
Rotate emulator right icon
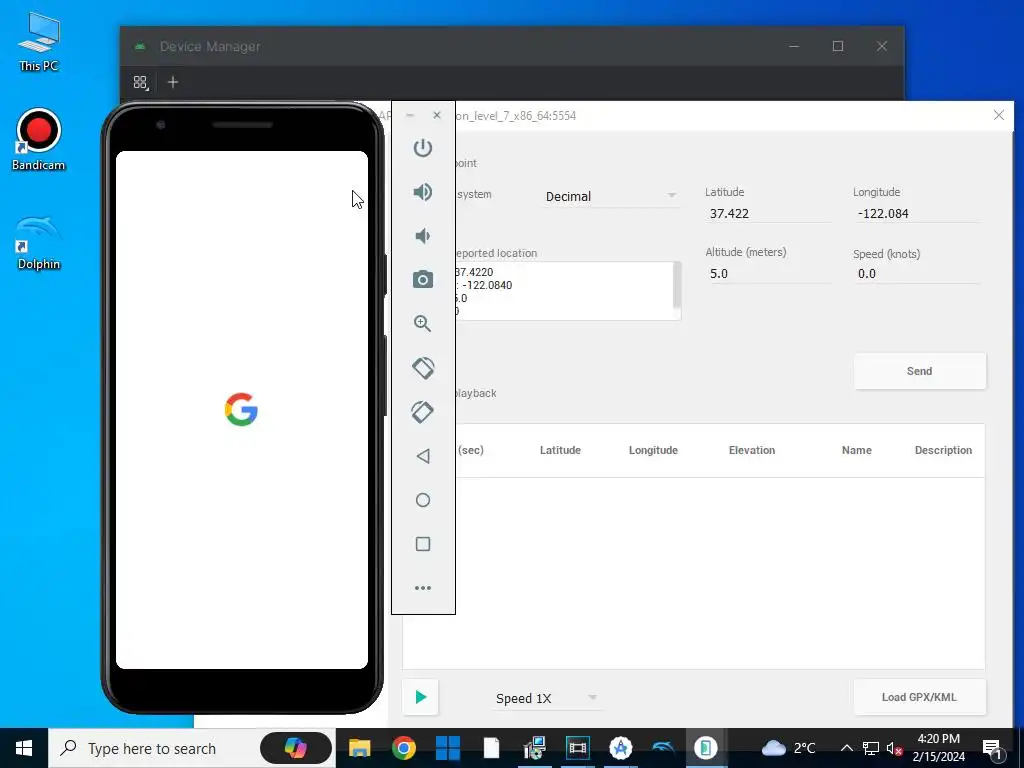(423, 411)
